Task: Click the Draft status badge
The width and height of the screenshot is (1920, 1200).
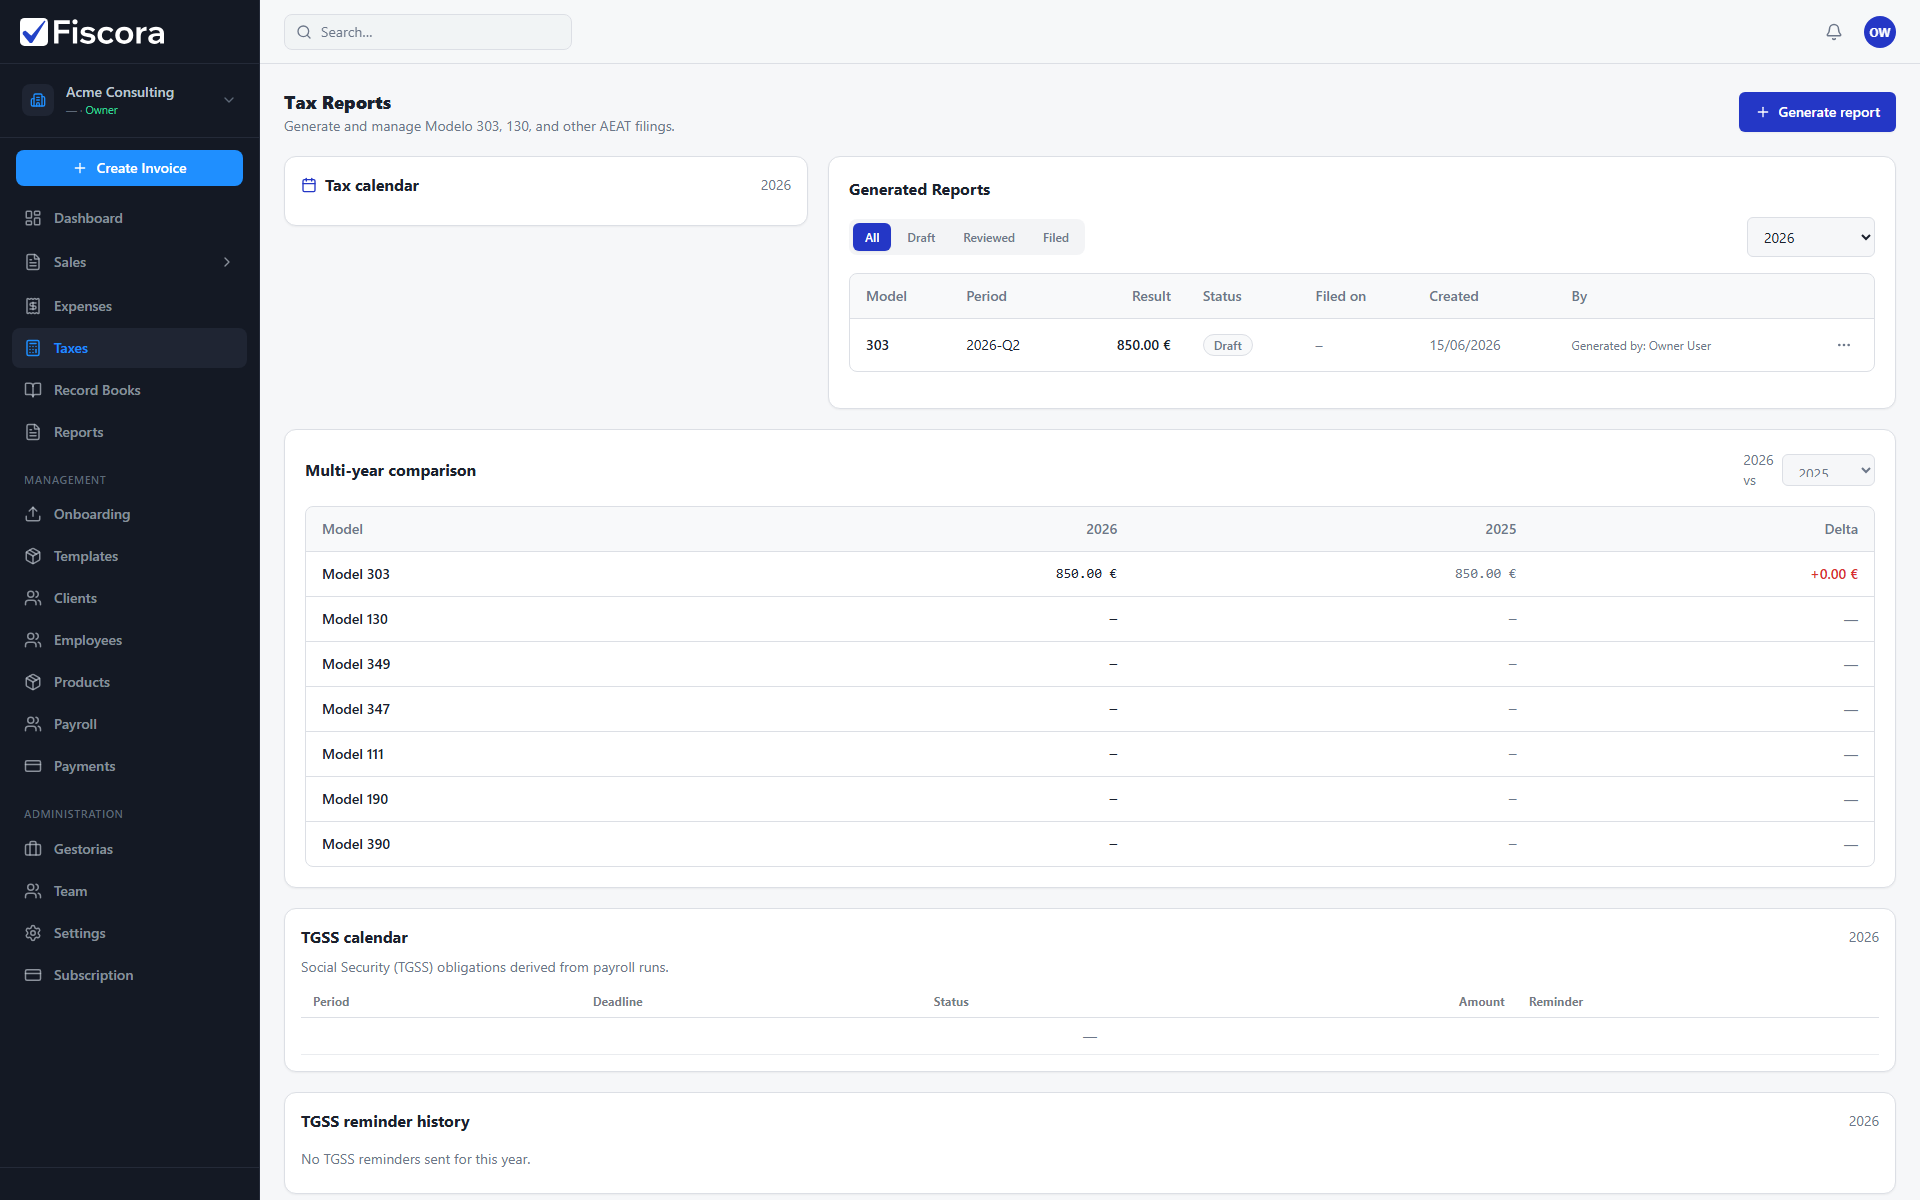Action: 1227,345
